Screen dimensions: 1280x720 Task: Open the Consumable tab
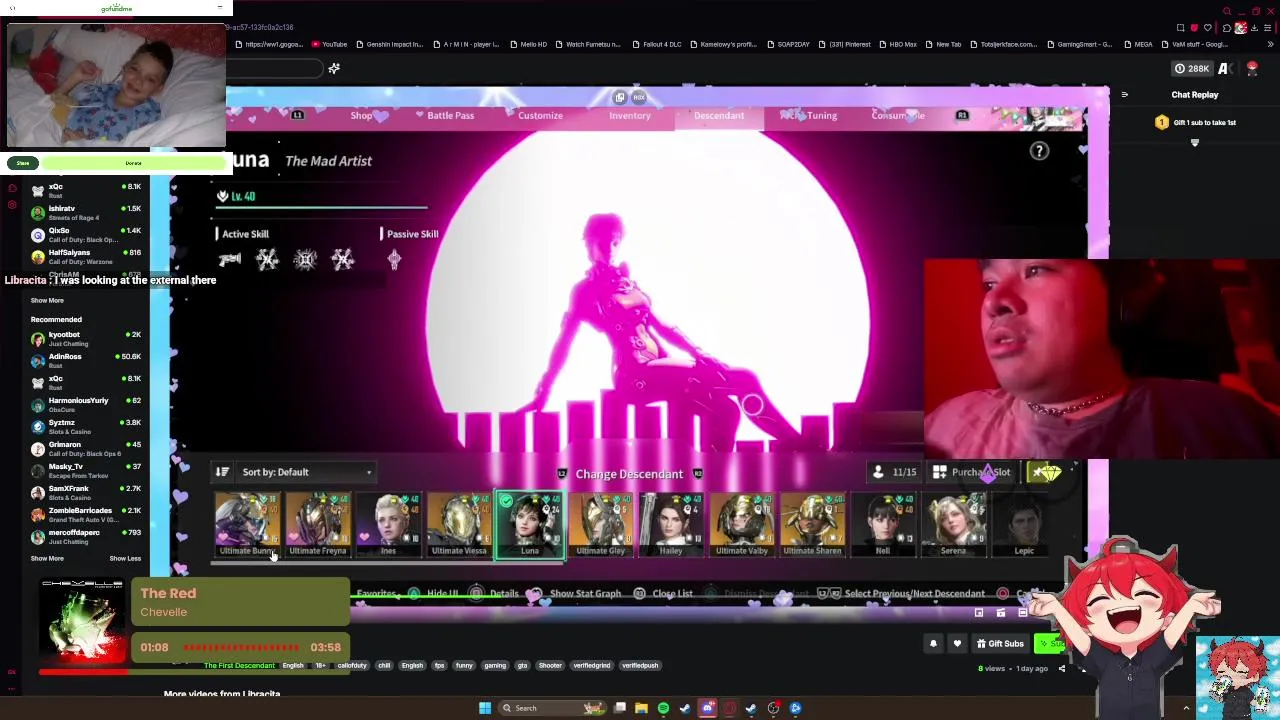(x=897, y=115)
